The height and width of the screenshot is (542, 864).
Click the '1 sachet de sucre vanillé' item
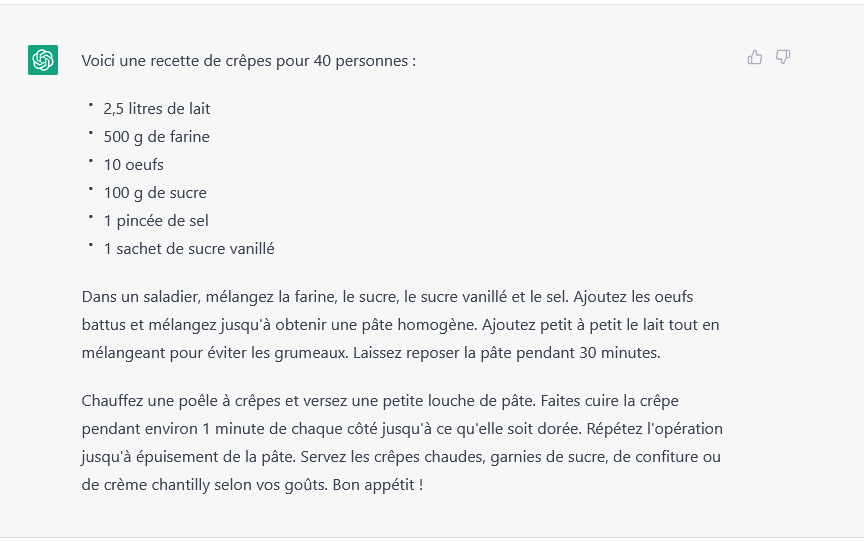click(x=189, y=249)
